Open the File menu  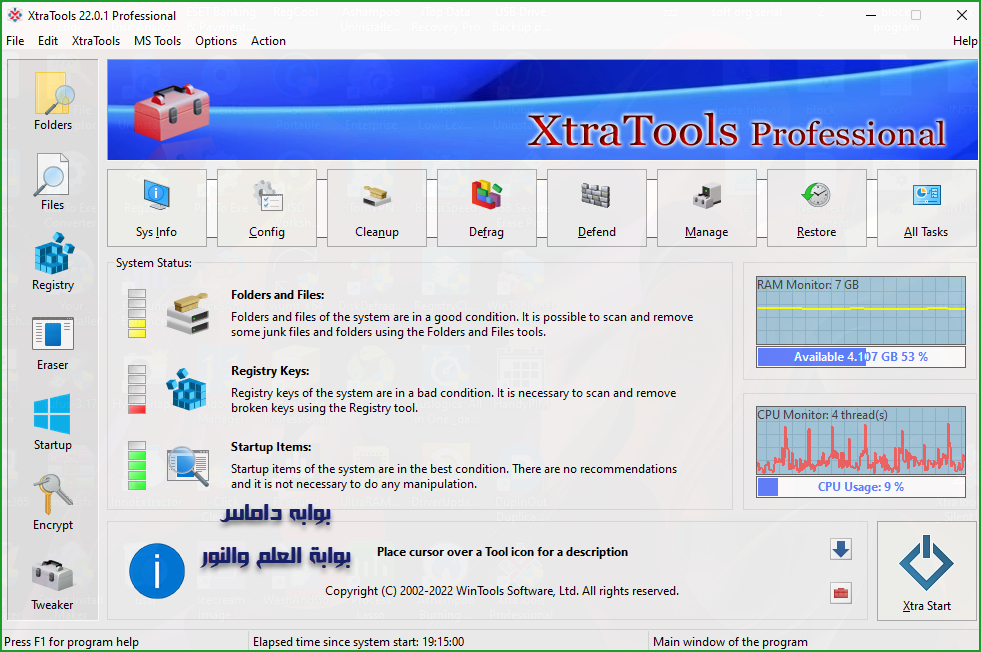coord(15,41)
